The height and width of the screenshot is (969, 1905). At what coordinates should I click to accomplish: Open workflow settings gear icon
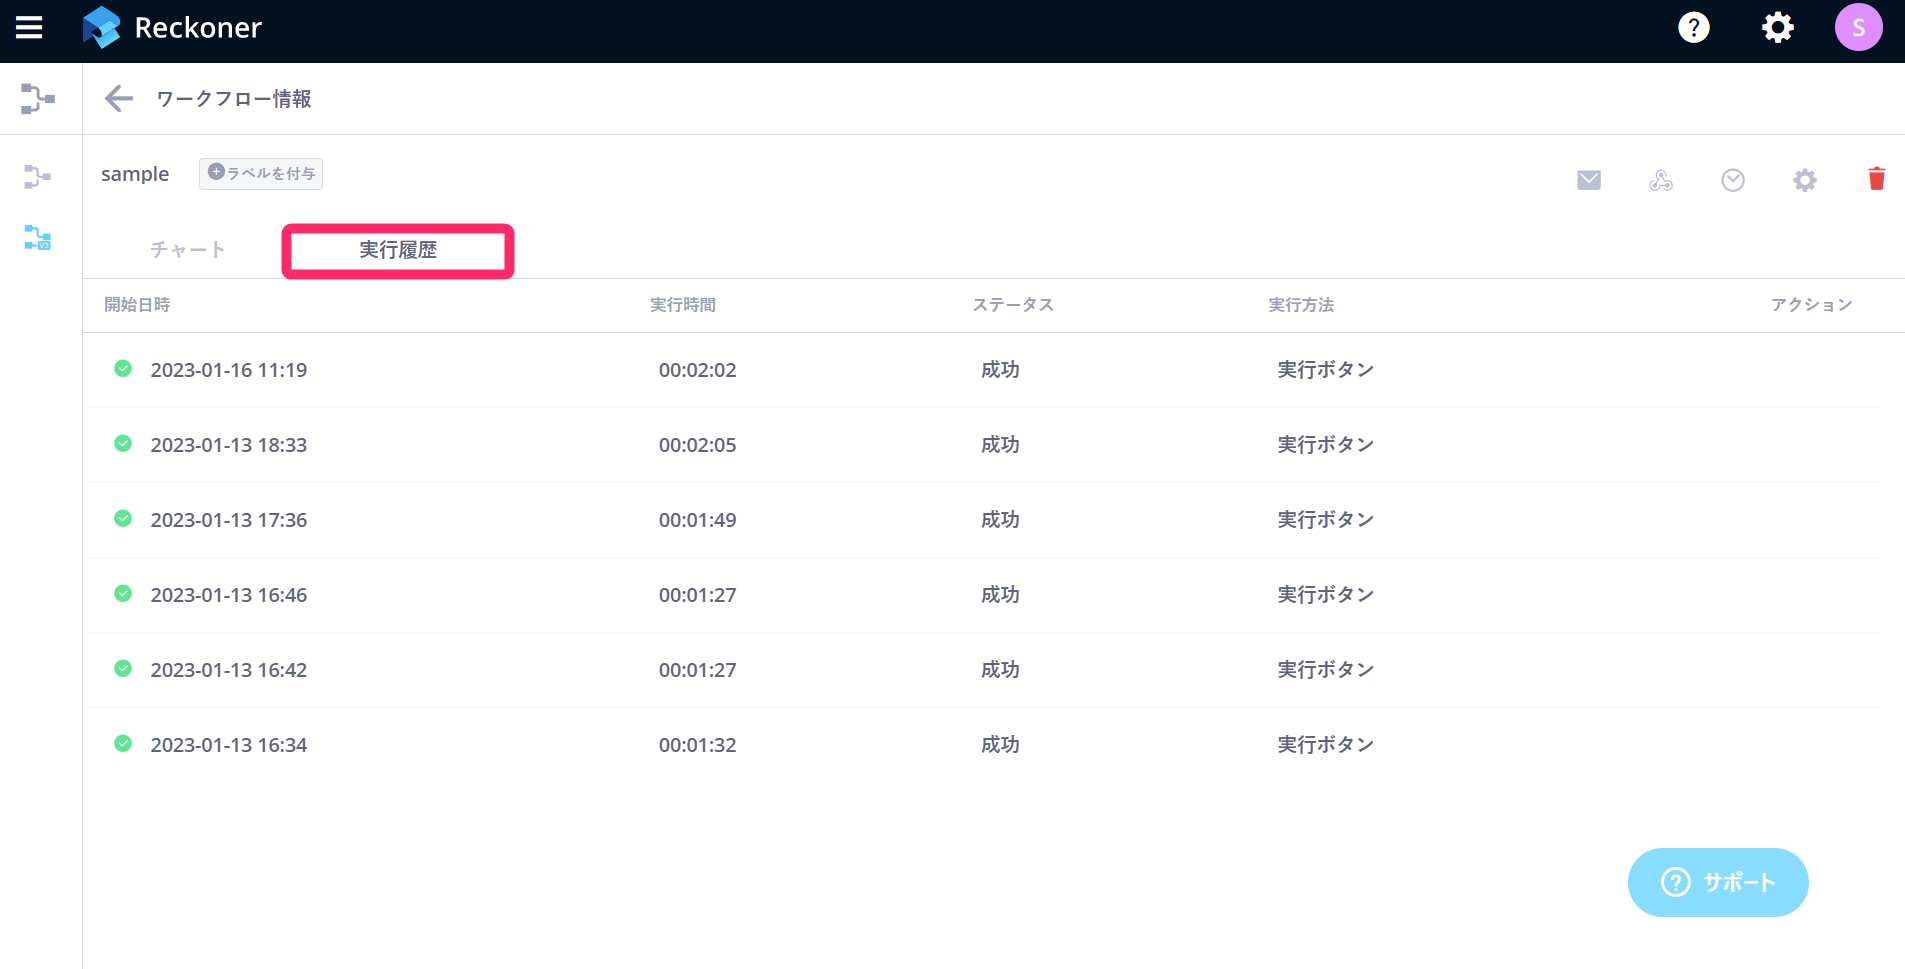tap(1804, 180)
